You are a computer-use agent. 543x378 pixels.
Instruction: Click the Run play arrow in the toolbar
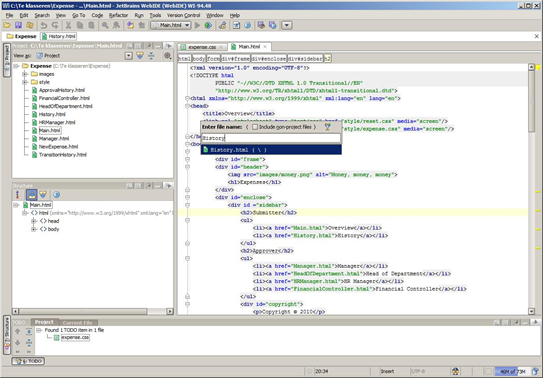click(x=197, y=25)
